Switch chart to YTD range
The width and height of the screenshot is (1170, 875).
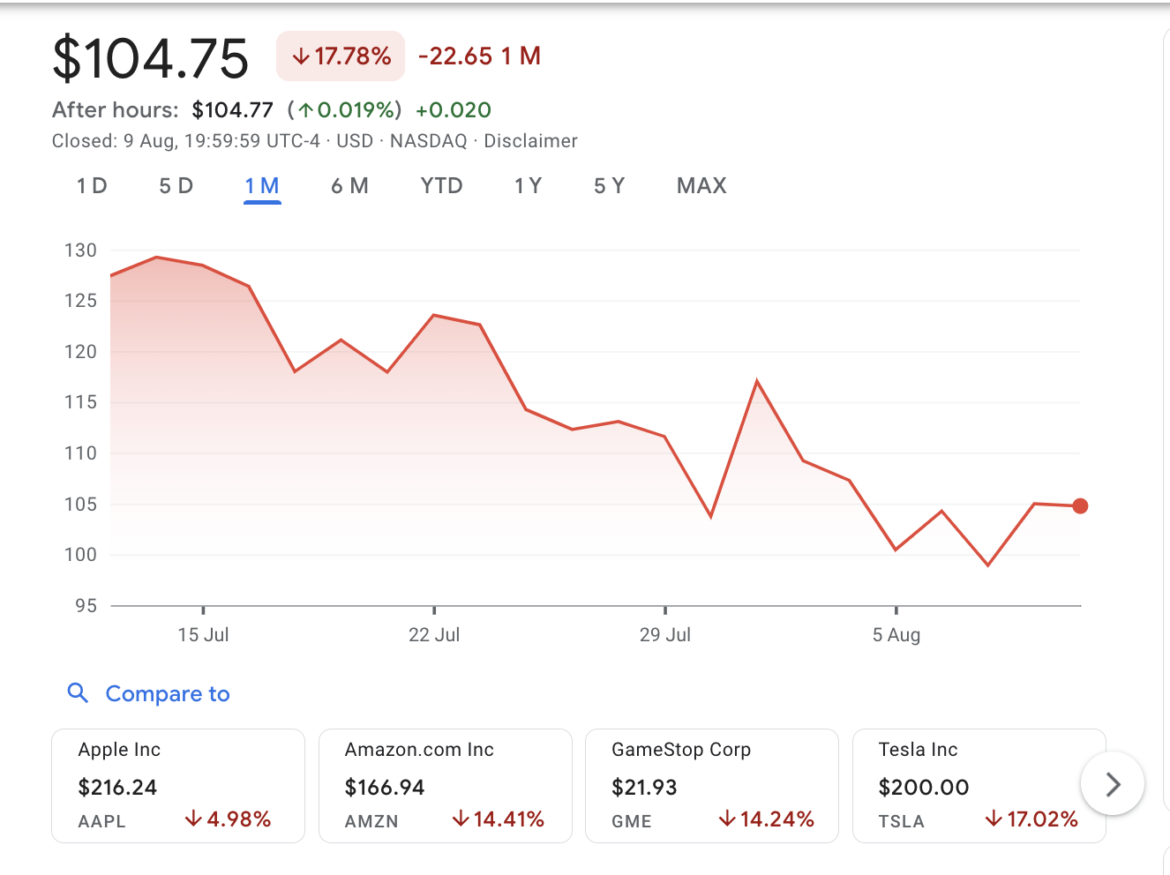pyautogui.click(x=441, y=186)
